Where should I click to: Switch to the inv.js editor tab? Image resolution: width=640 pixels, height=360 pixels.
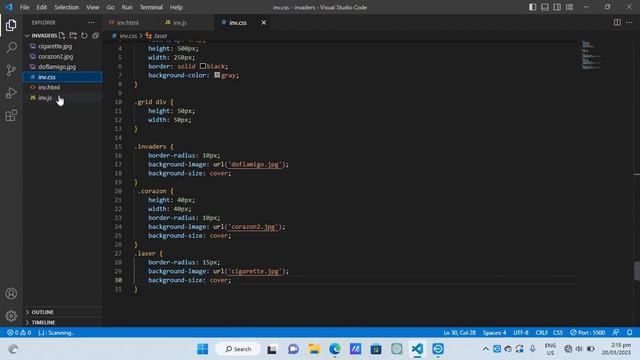[180, 22]
